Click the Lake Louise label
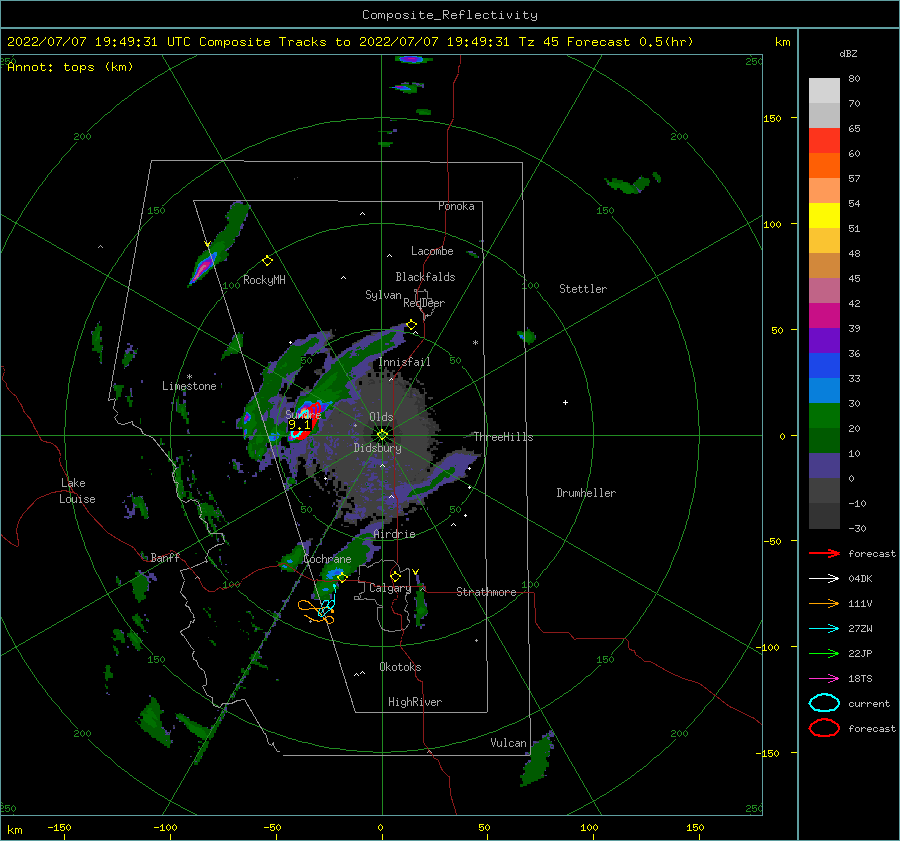Viewport: 900px width, 841px height. (77, 491)
